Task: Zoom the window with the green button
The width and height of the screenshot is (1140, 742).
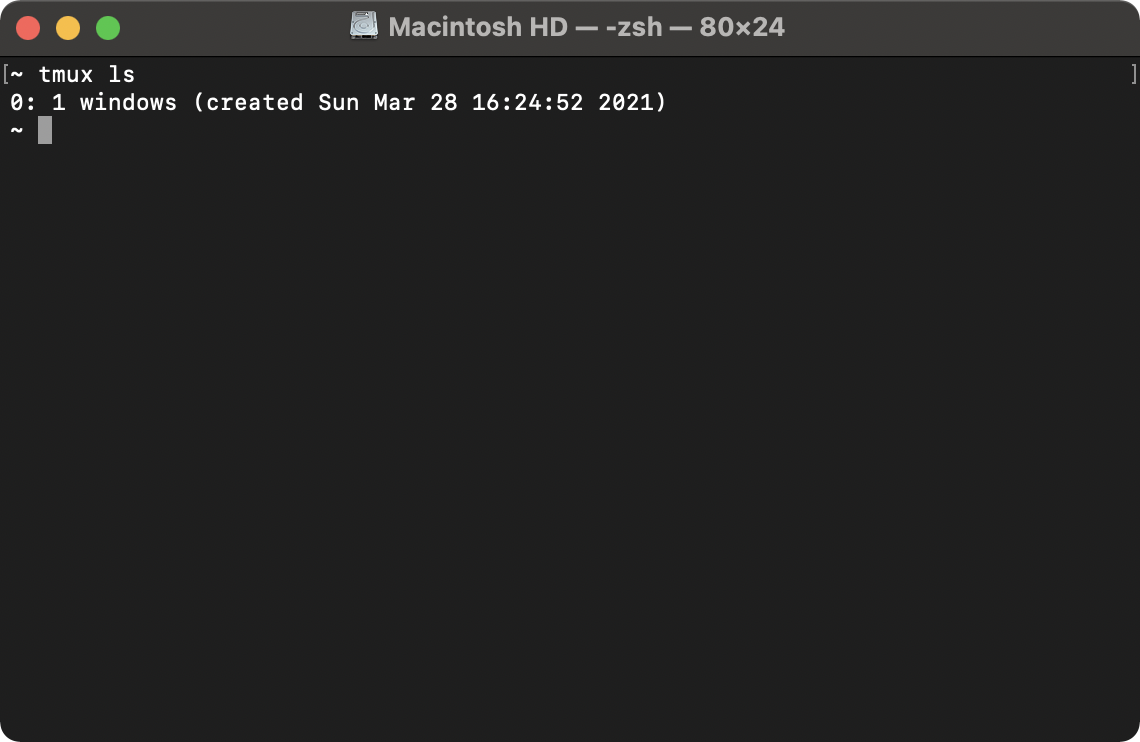Action: click(x=108, y=28)
